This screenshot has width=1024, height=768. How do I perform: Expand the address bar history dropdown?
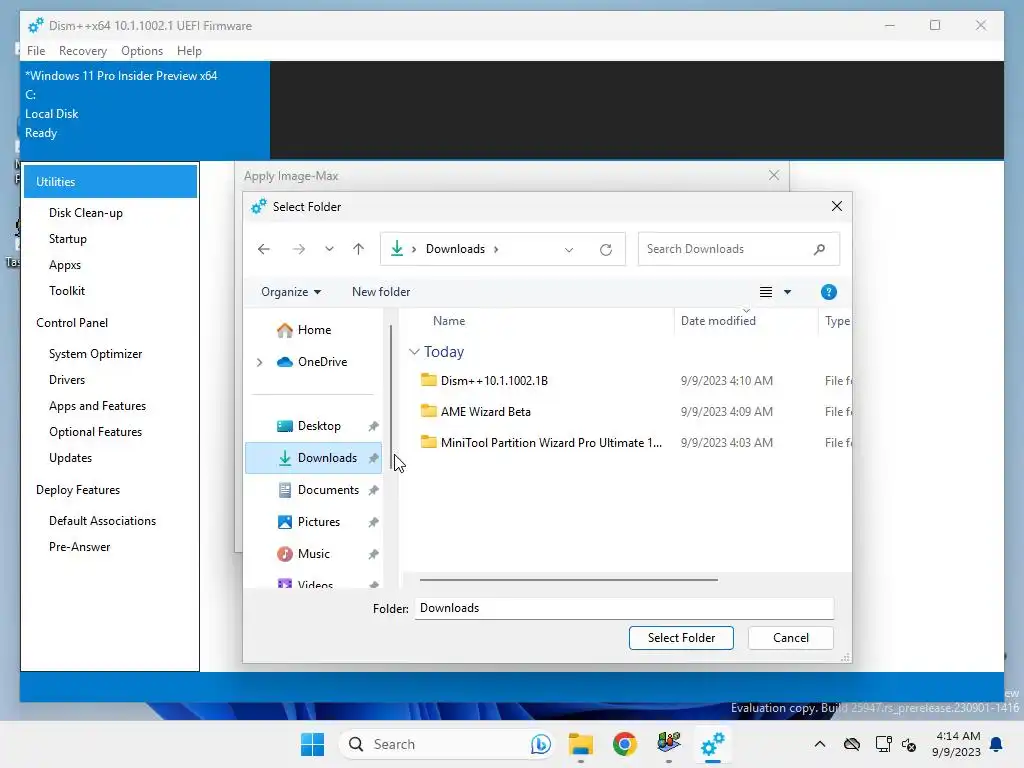[569, 249]
